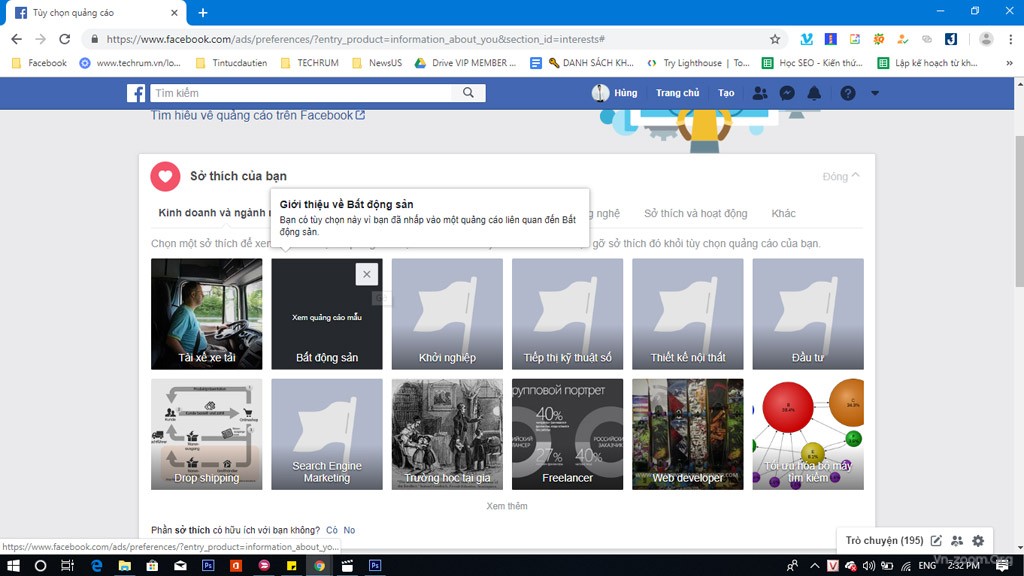Select the Thiết kế nội thất tile
The width and height of the screenshot is (1024, 576).
coord(688,314)
